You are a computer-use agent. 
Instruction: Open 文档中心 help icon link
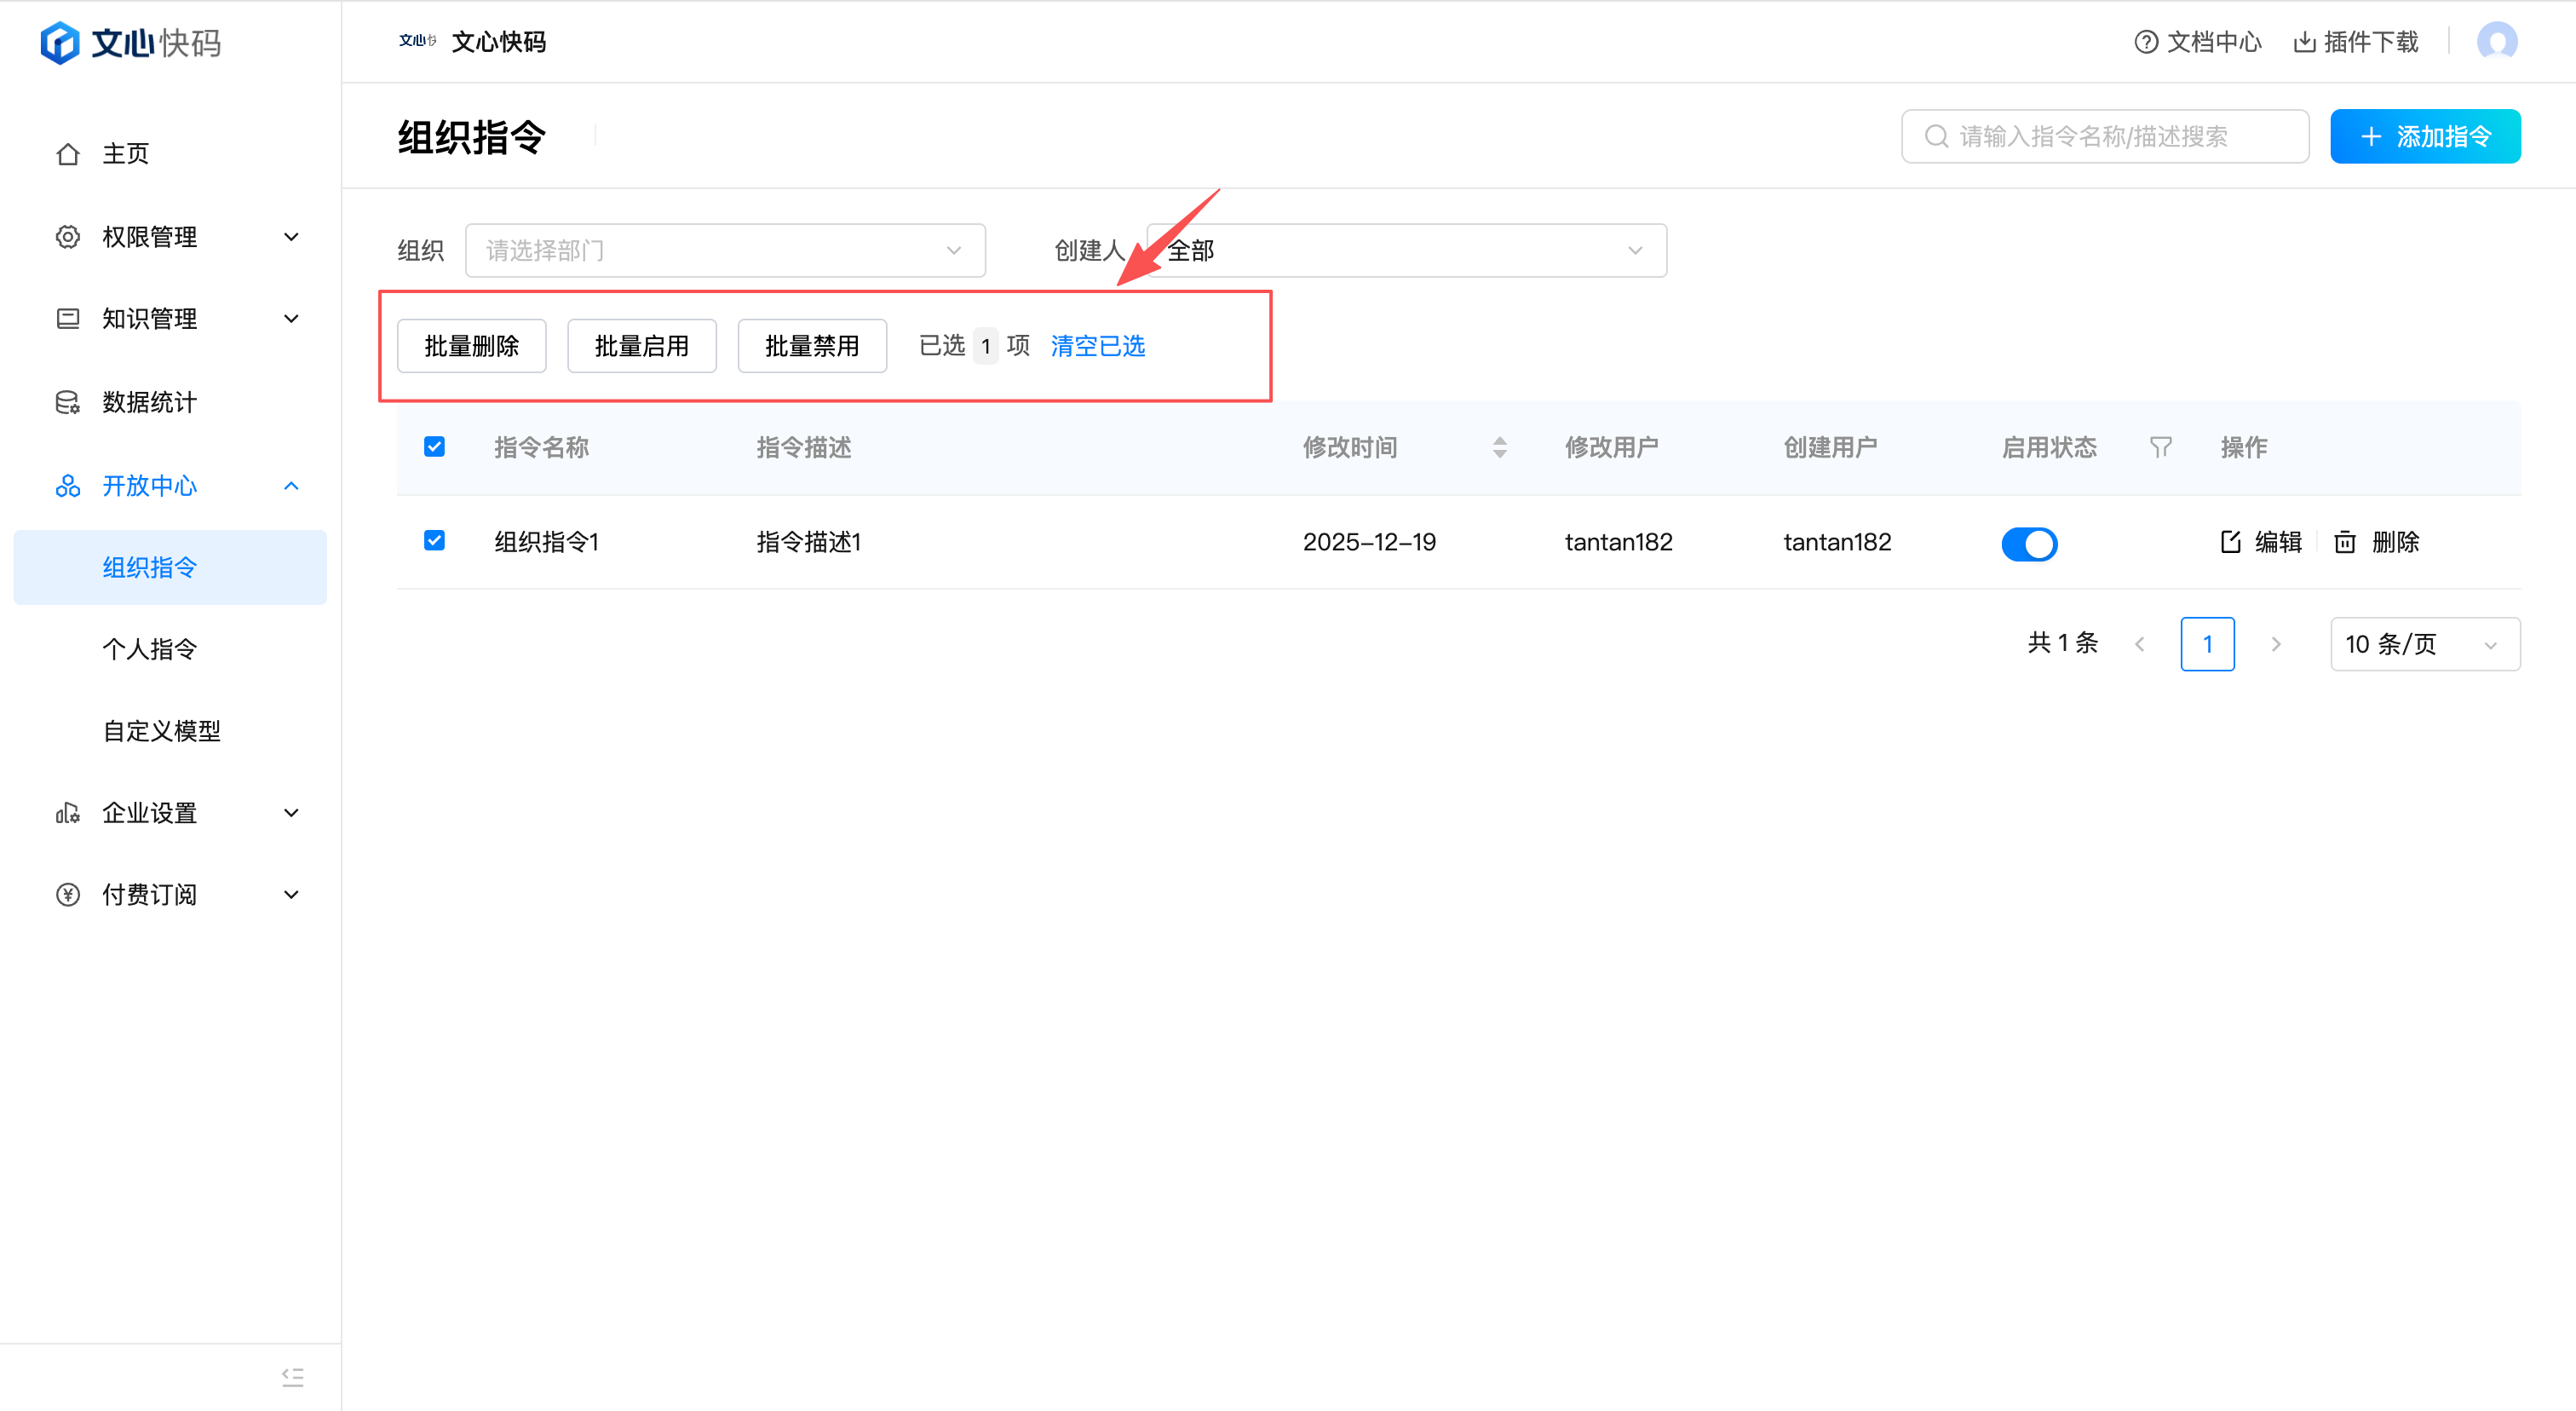2146,42
